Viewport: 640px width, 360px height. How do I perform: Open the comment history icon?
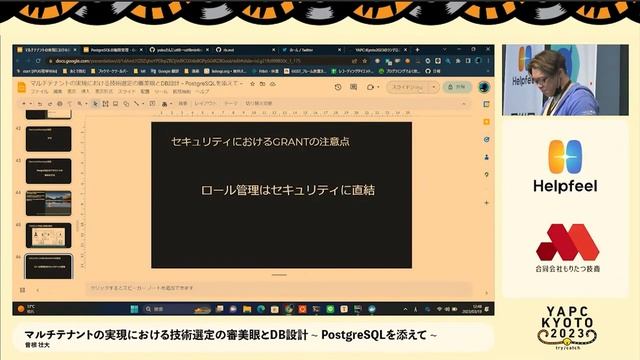[x=353, y=87]
